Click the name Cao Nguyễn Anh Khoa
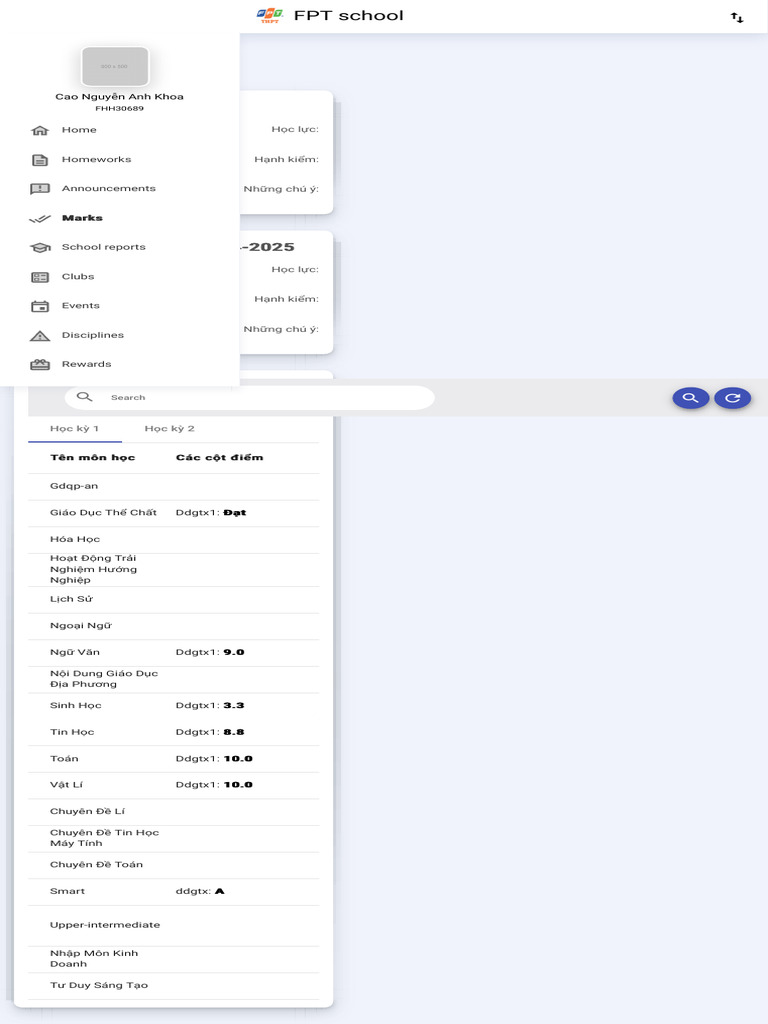 tap(120, 97)
